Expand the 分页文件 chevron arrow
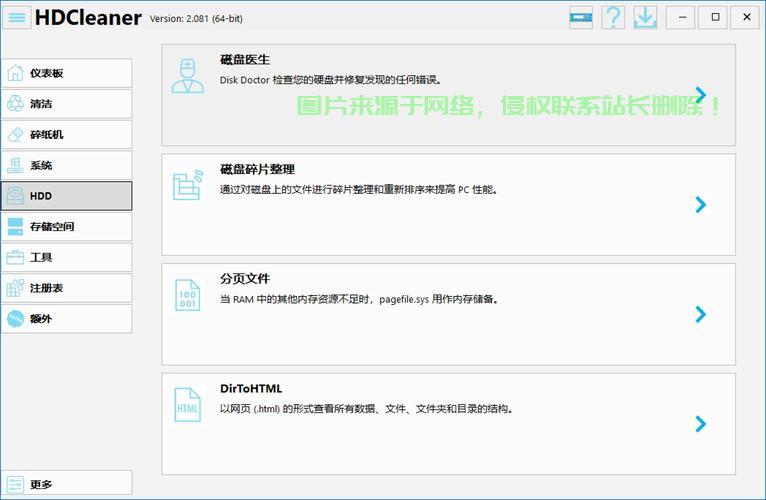The image size is (766, 500). (x=701, y=314)
